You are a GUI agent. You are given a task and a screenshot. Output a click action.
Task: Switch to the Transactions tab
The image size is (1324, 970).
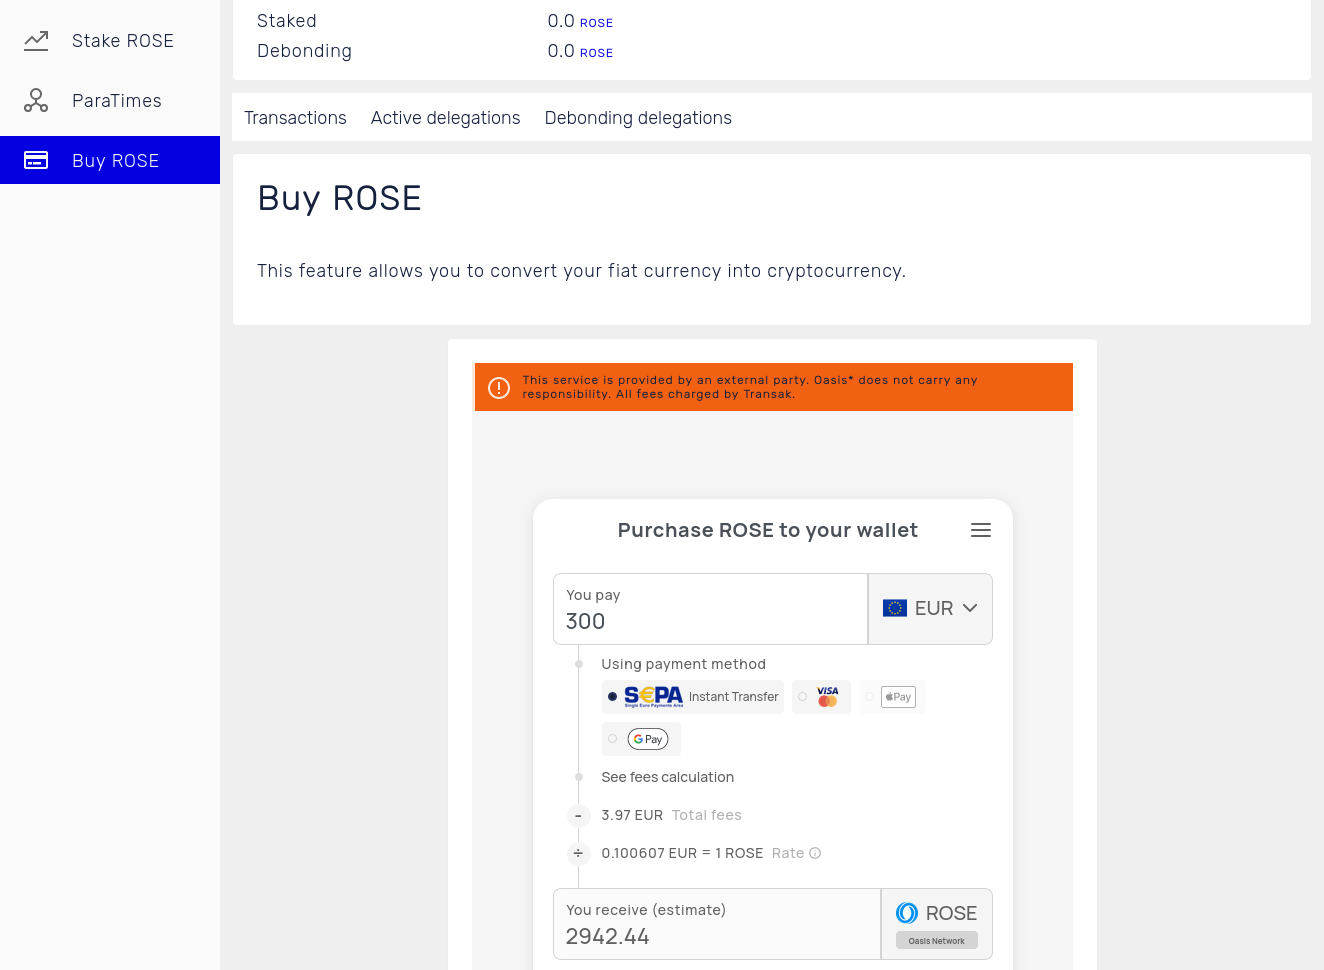click(x=295, y=118)
